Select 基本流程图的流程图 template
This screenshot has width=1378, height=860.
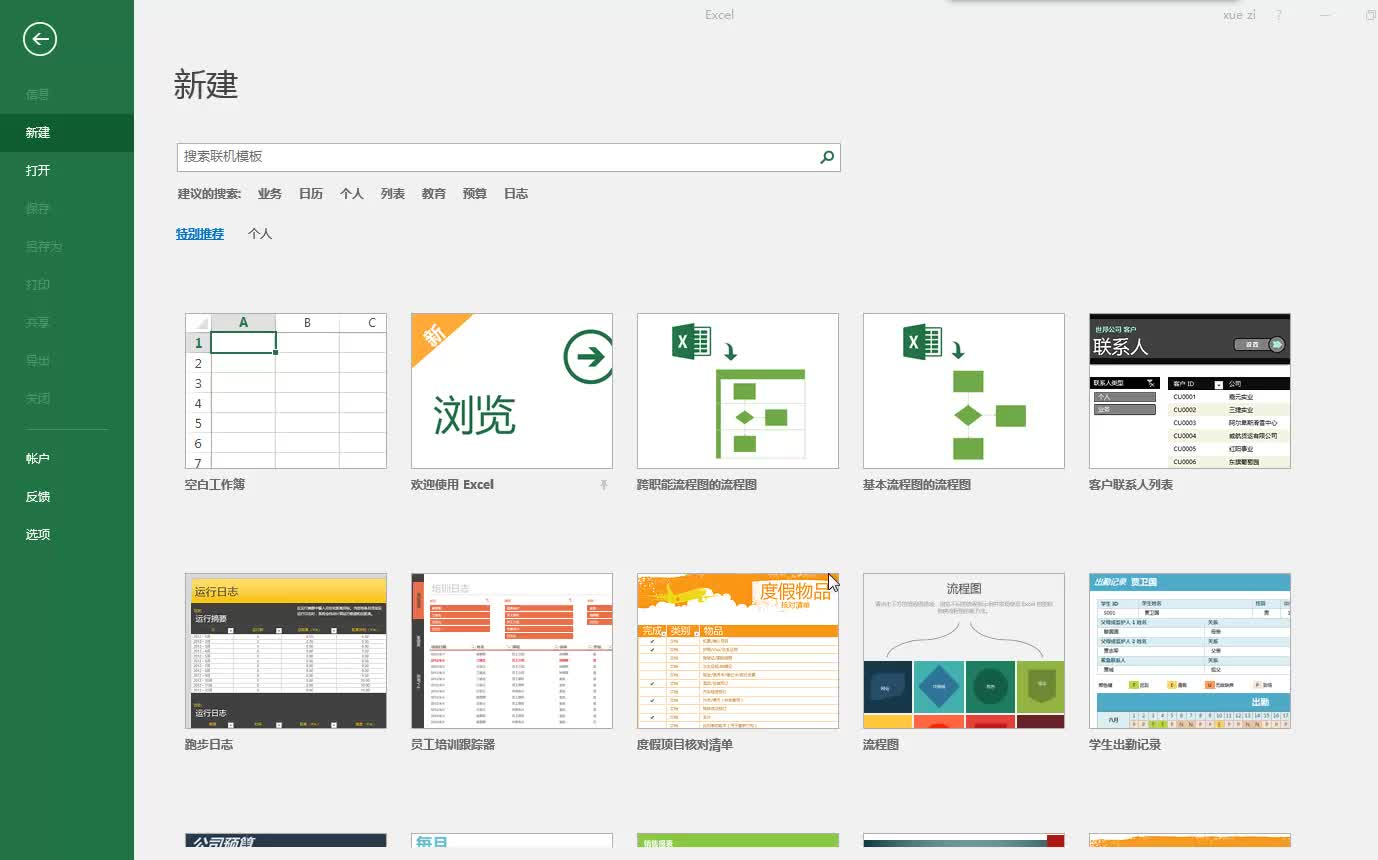(964, 391)
